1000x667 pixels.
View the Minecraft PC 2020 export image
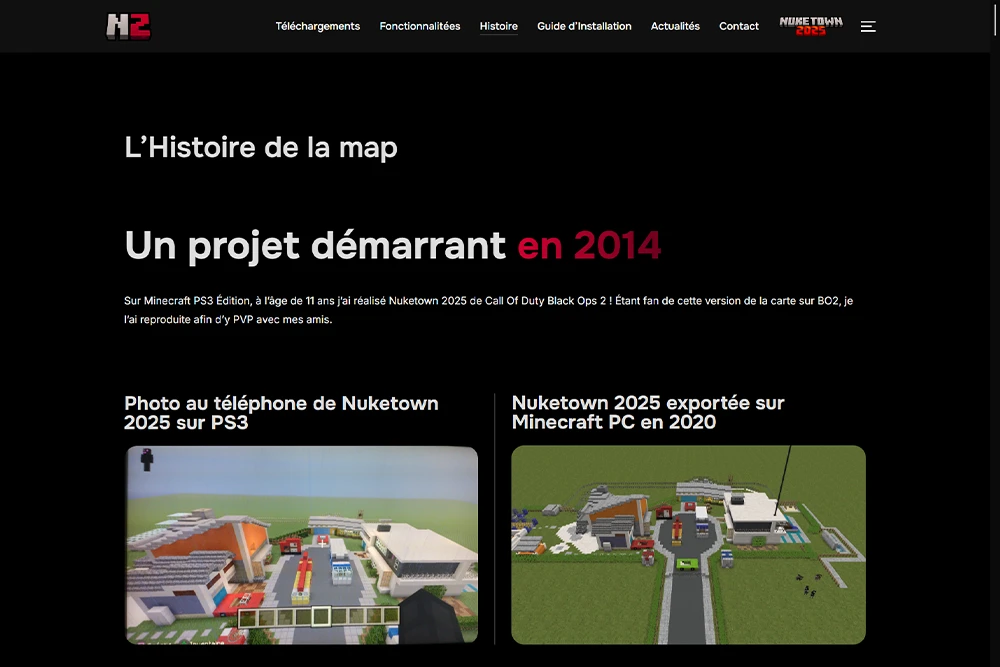[688, 545]
